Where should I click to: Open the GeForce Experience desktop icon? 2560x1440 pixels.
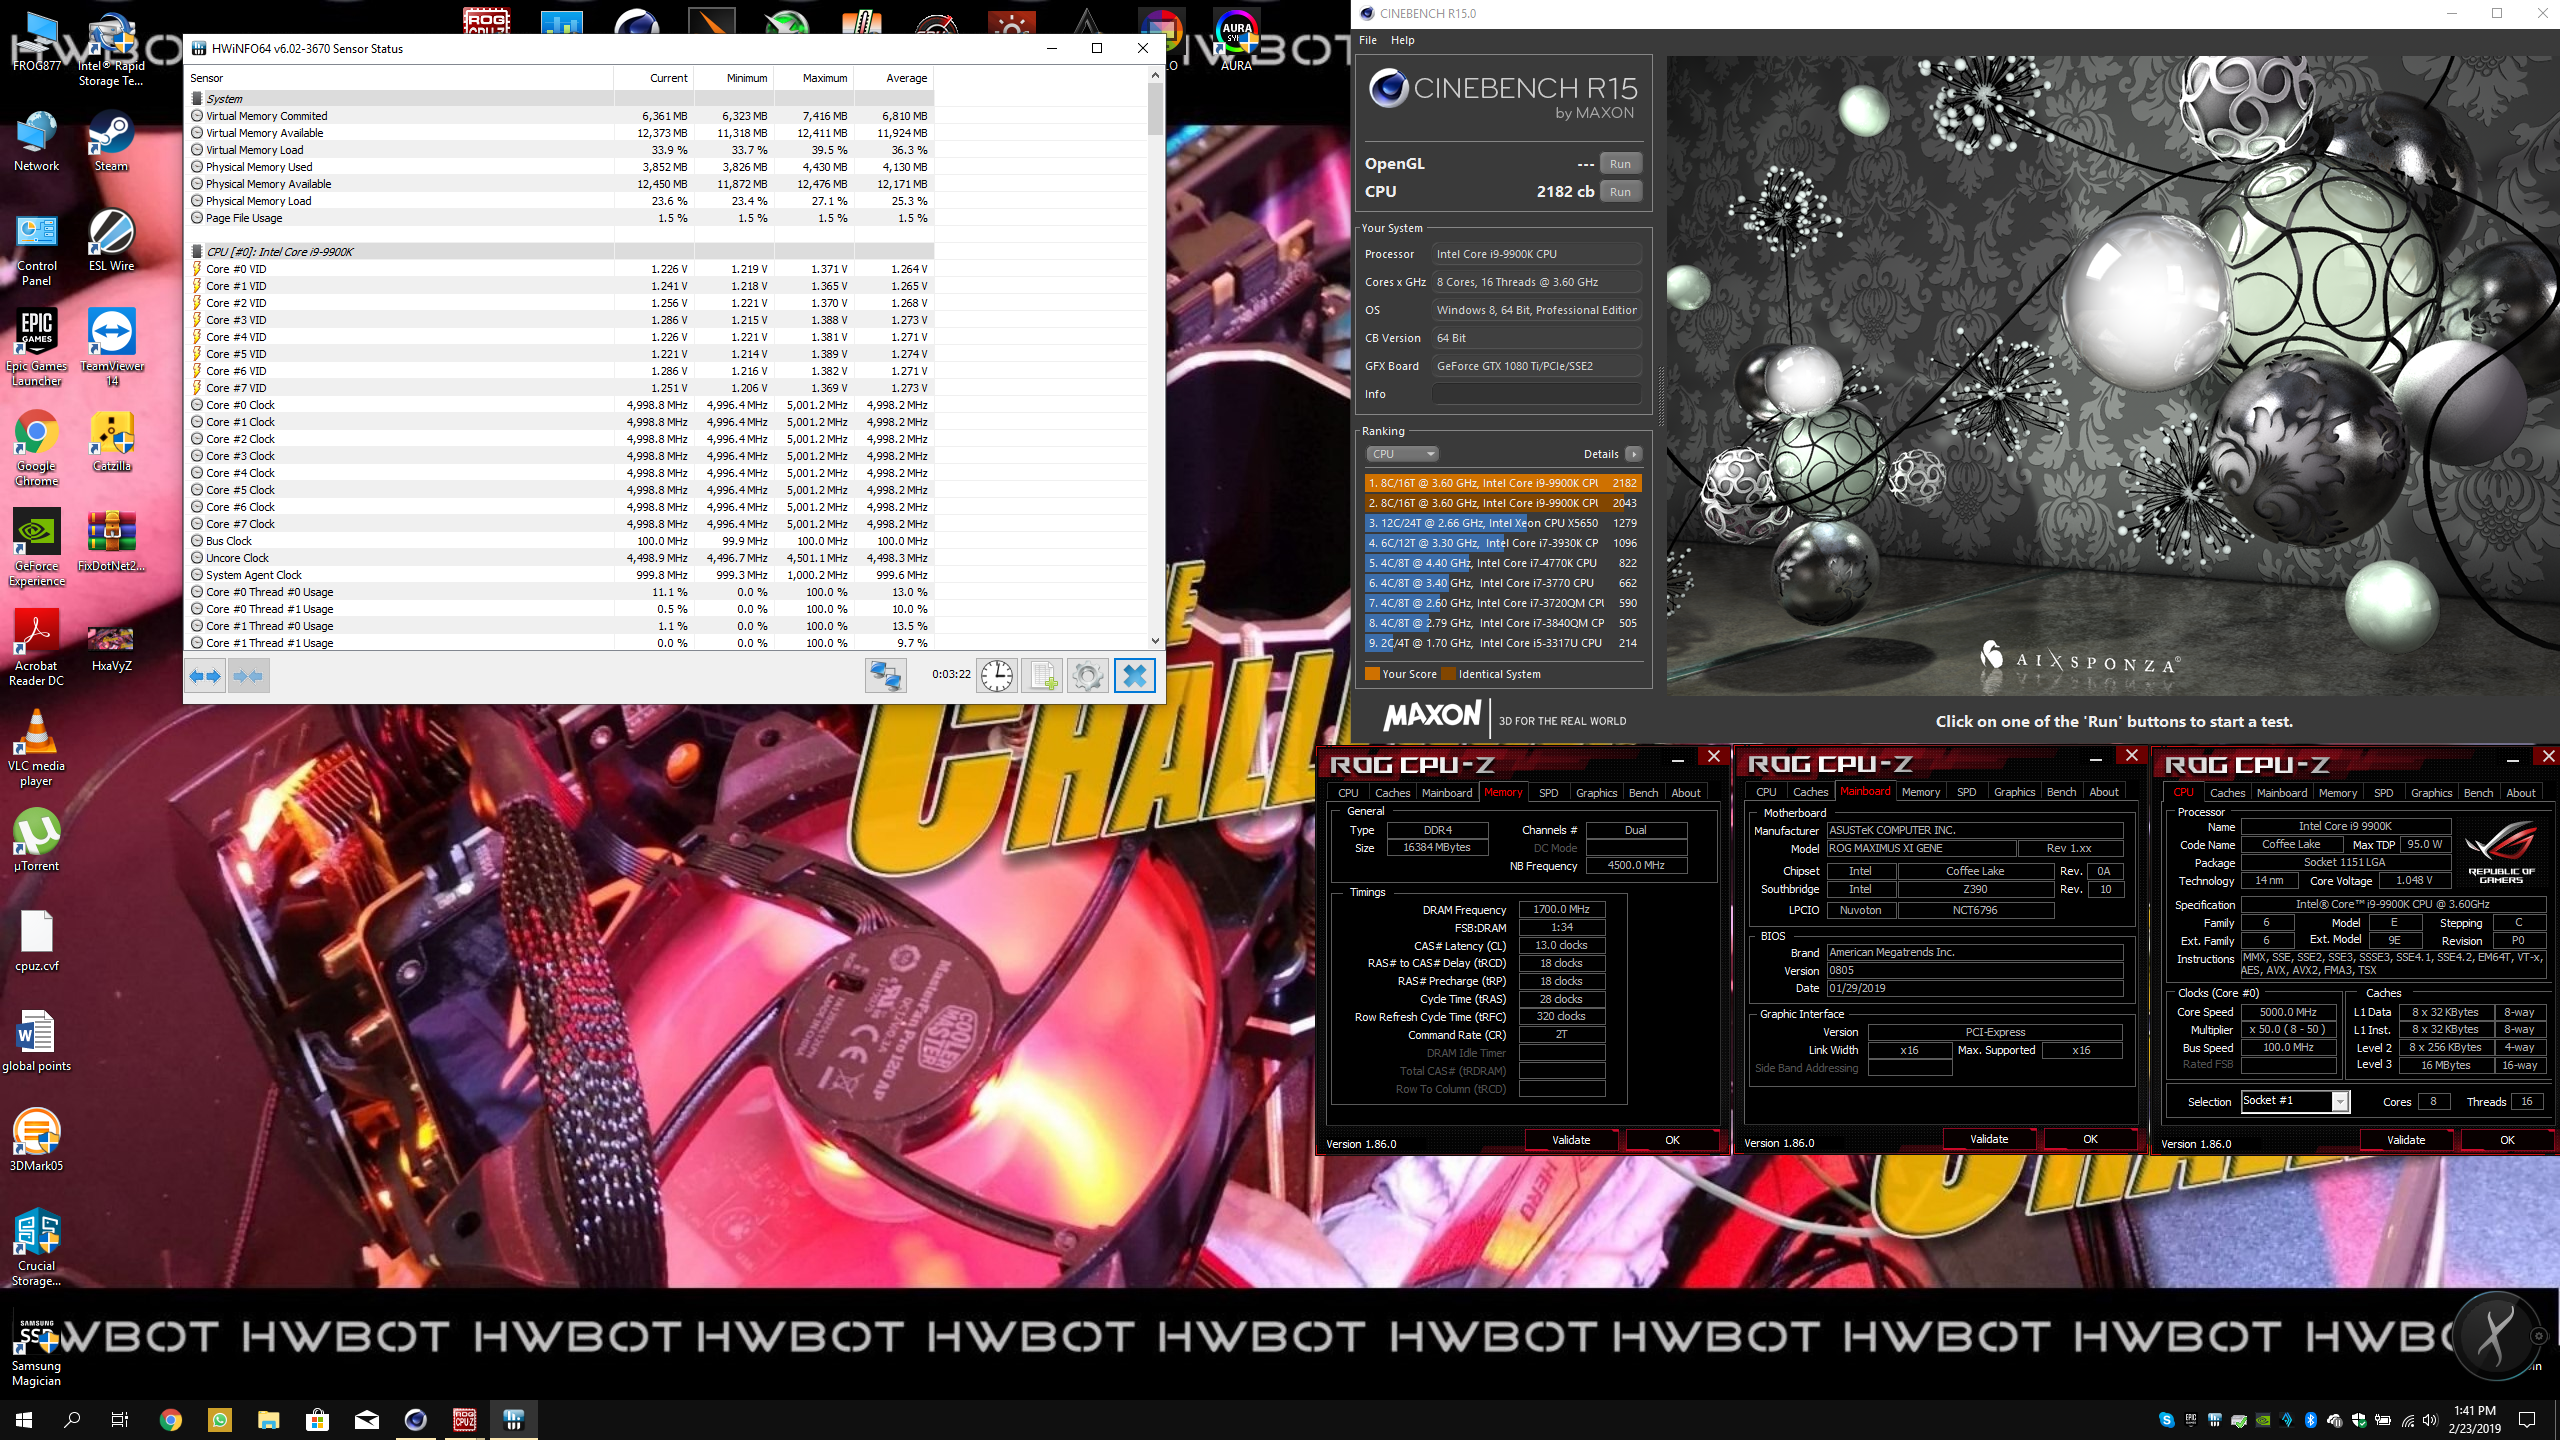(x=37, y=547)
